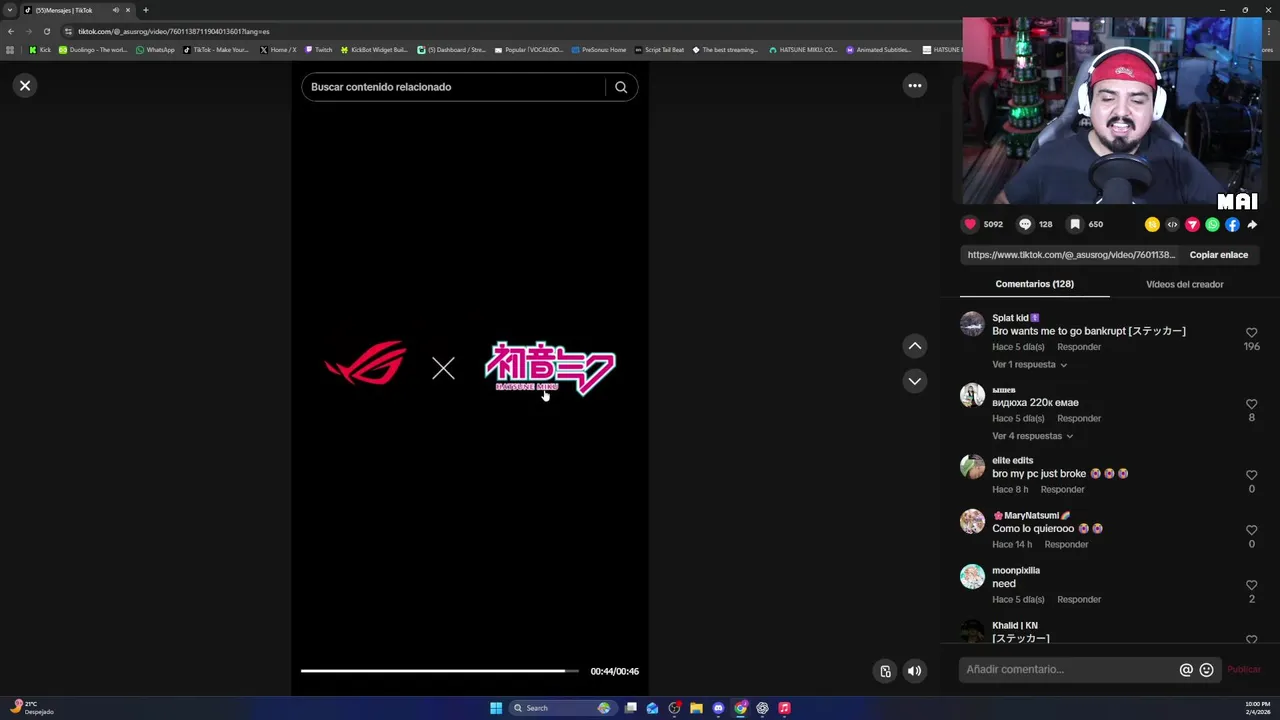Reply to elite edits' comment
This screenshot has height=720, width=1280.
pyautogui.click(x=1062, y=490)
